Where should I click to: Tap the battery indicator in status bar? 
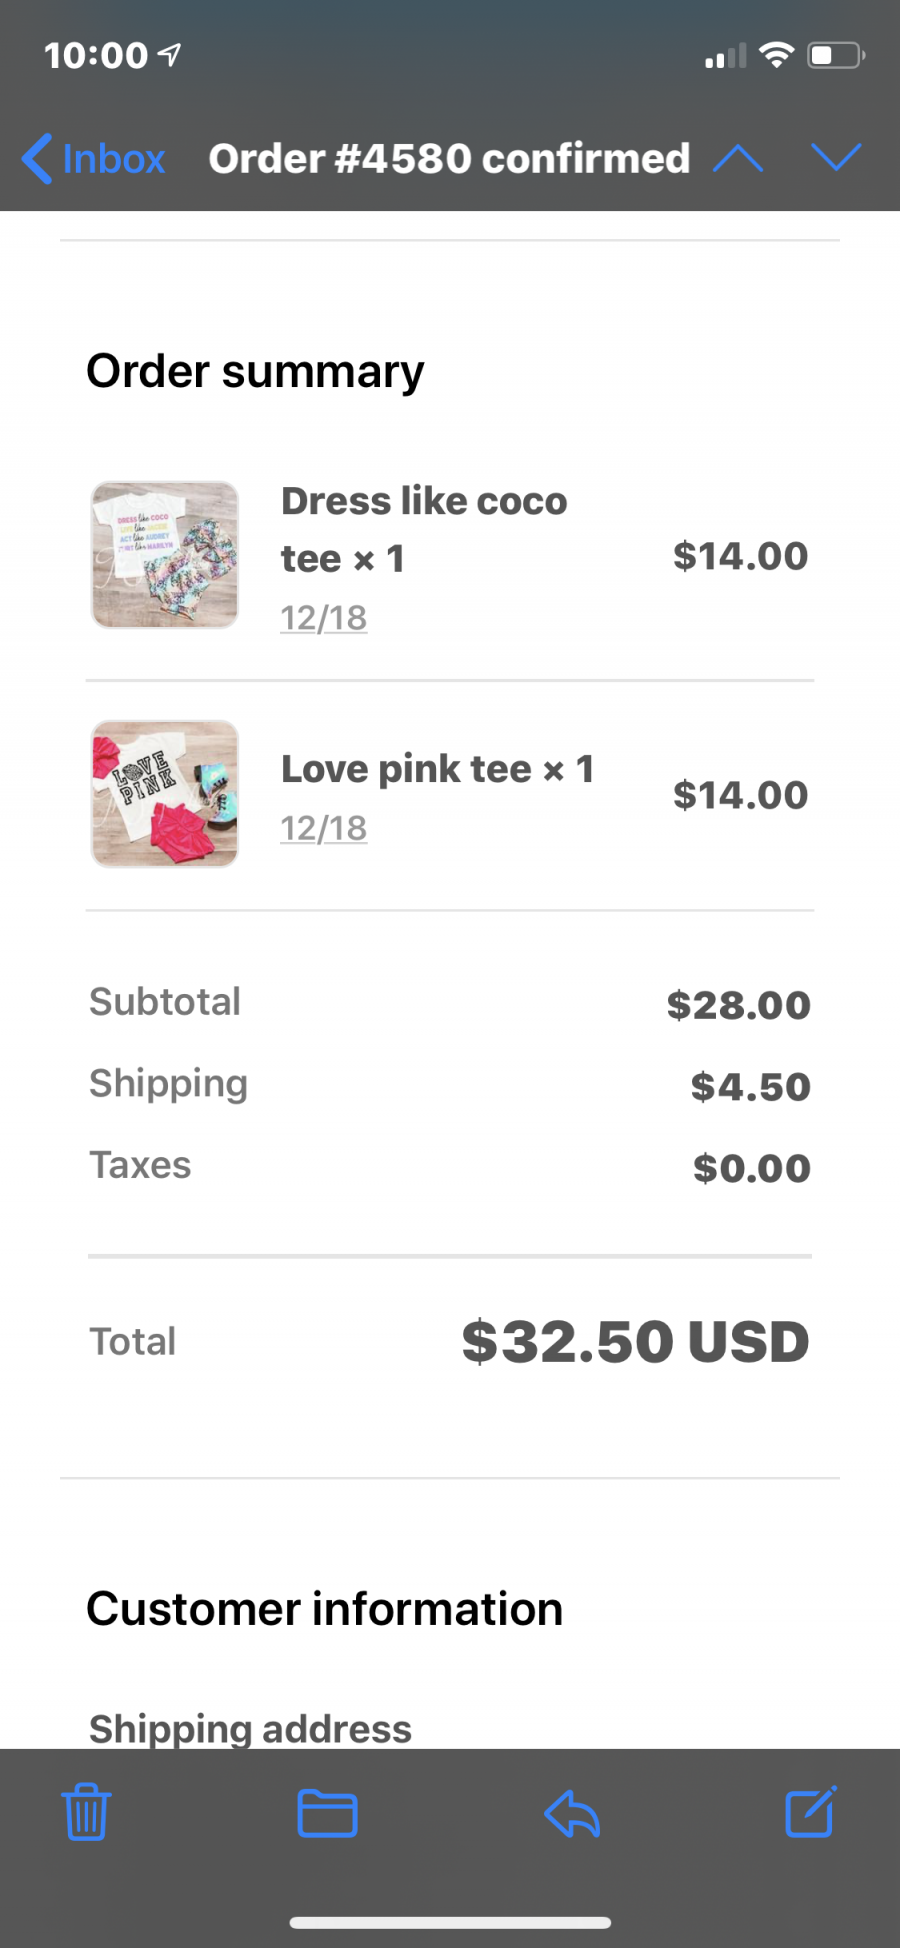click(x=837, y=55)
